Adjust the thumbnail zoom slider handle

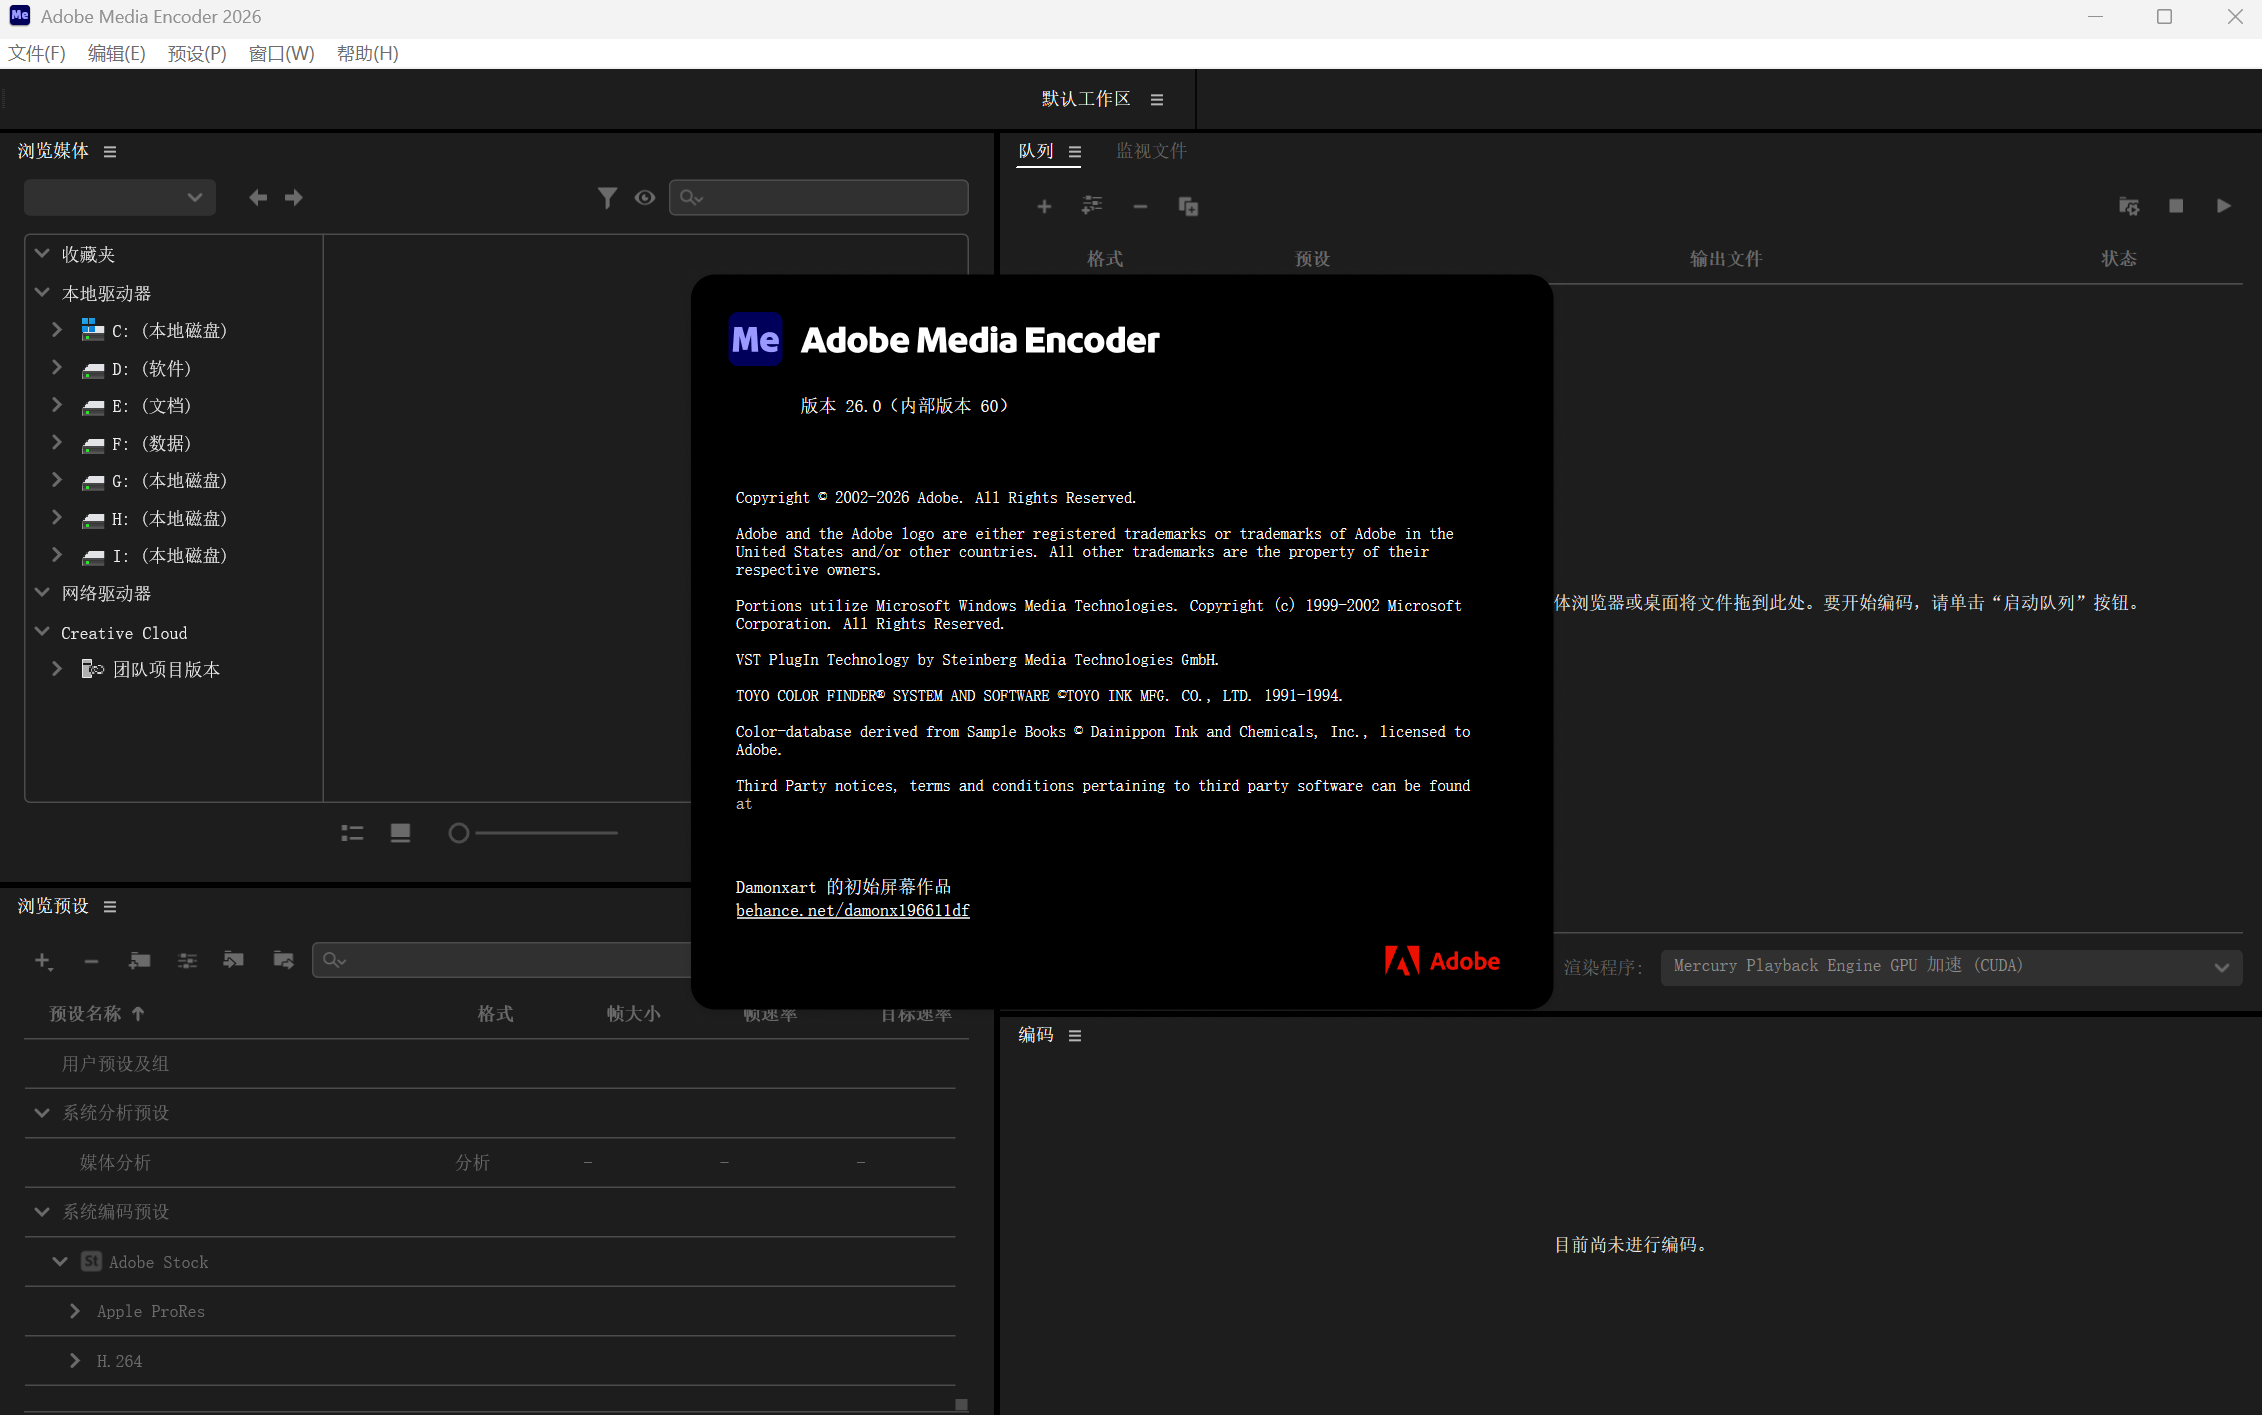459,833
